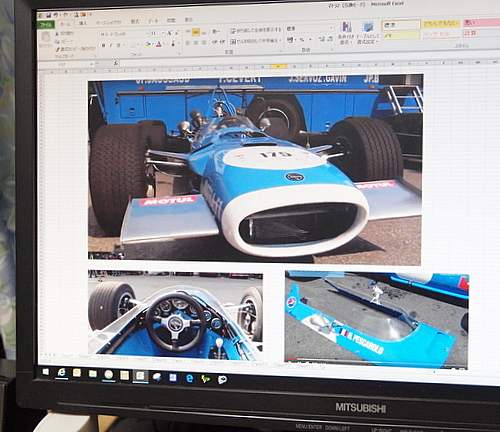Select the メモ Note cell style
This screenshot has height=432, width=500.
click(x=401, y=35)
